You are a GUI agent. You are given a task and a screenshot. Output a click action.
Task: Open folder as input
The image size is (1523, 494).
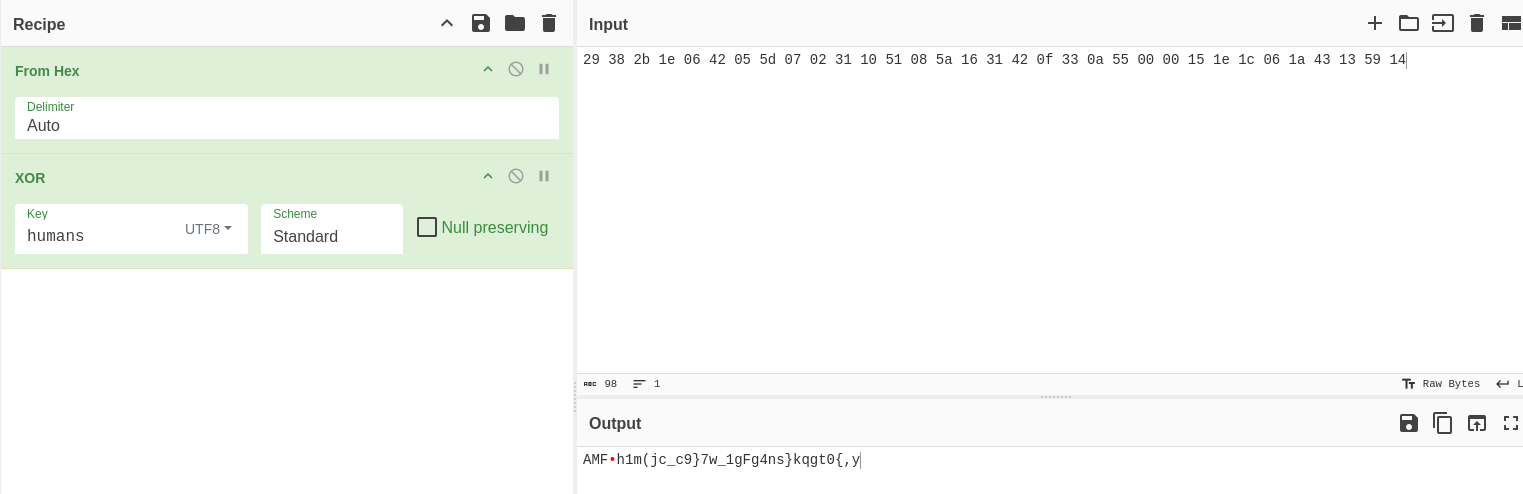point(1409,23)
